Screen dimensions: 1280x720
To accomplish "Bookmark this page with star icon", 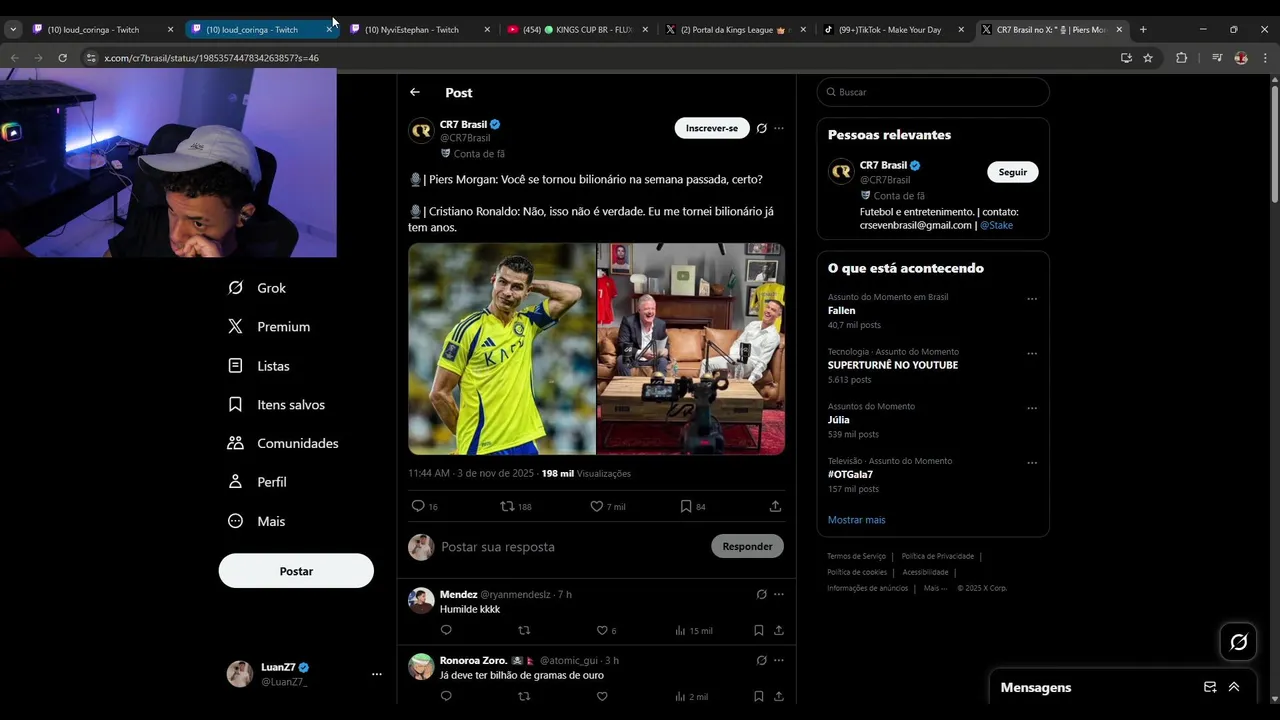I will (x=1148, y=58).
